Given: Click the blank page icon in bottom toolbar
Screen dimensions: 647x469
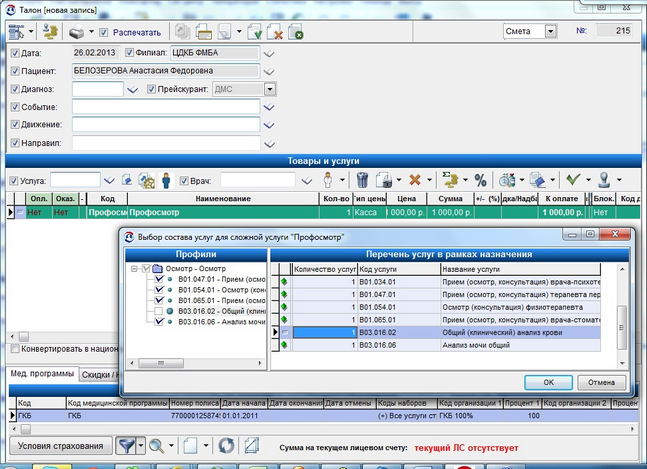Looking at the screenshot, I should [191, 446].
